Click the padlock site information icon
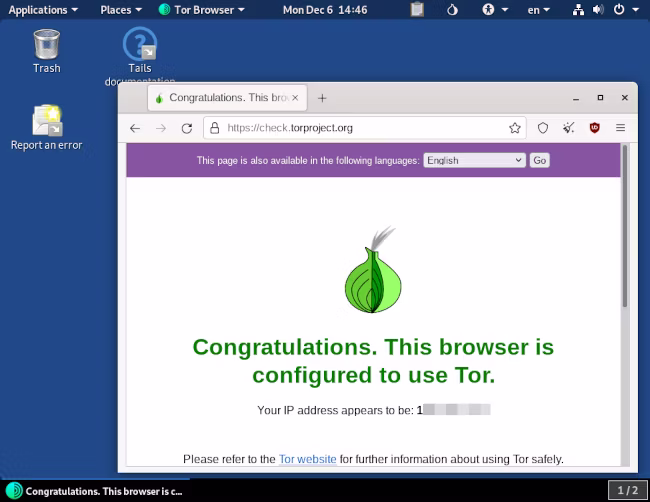The width and height of the screenshot is (650, 502). coord(214,128)
